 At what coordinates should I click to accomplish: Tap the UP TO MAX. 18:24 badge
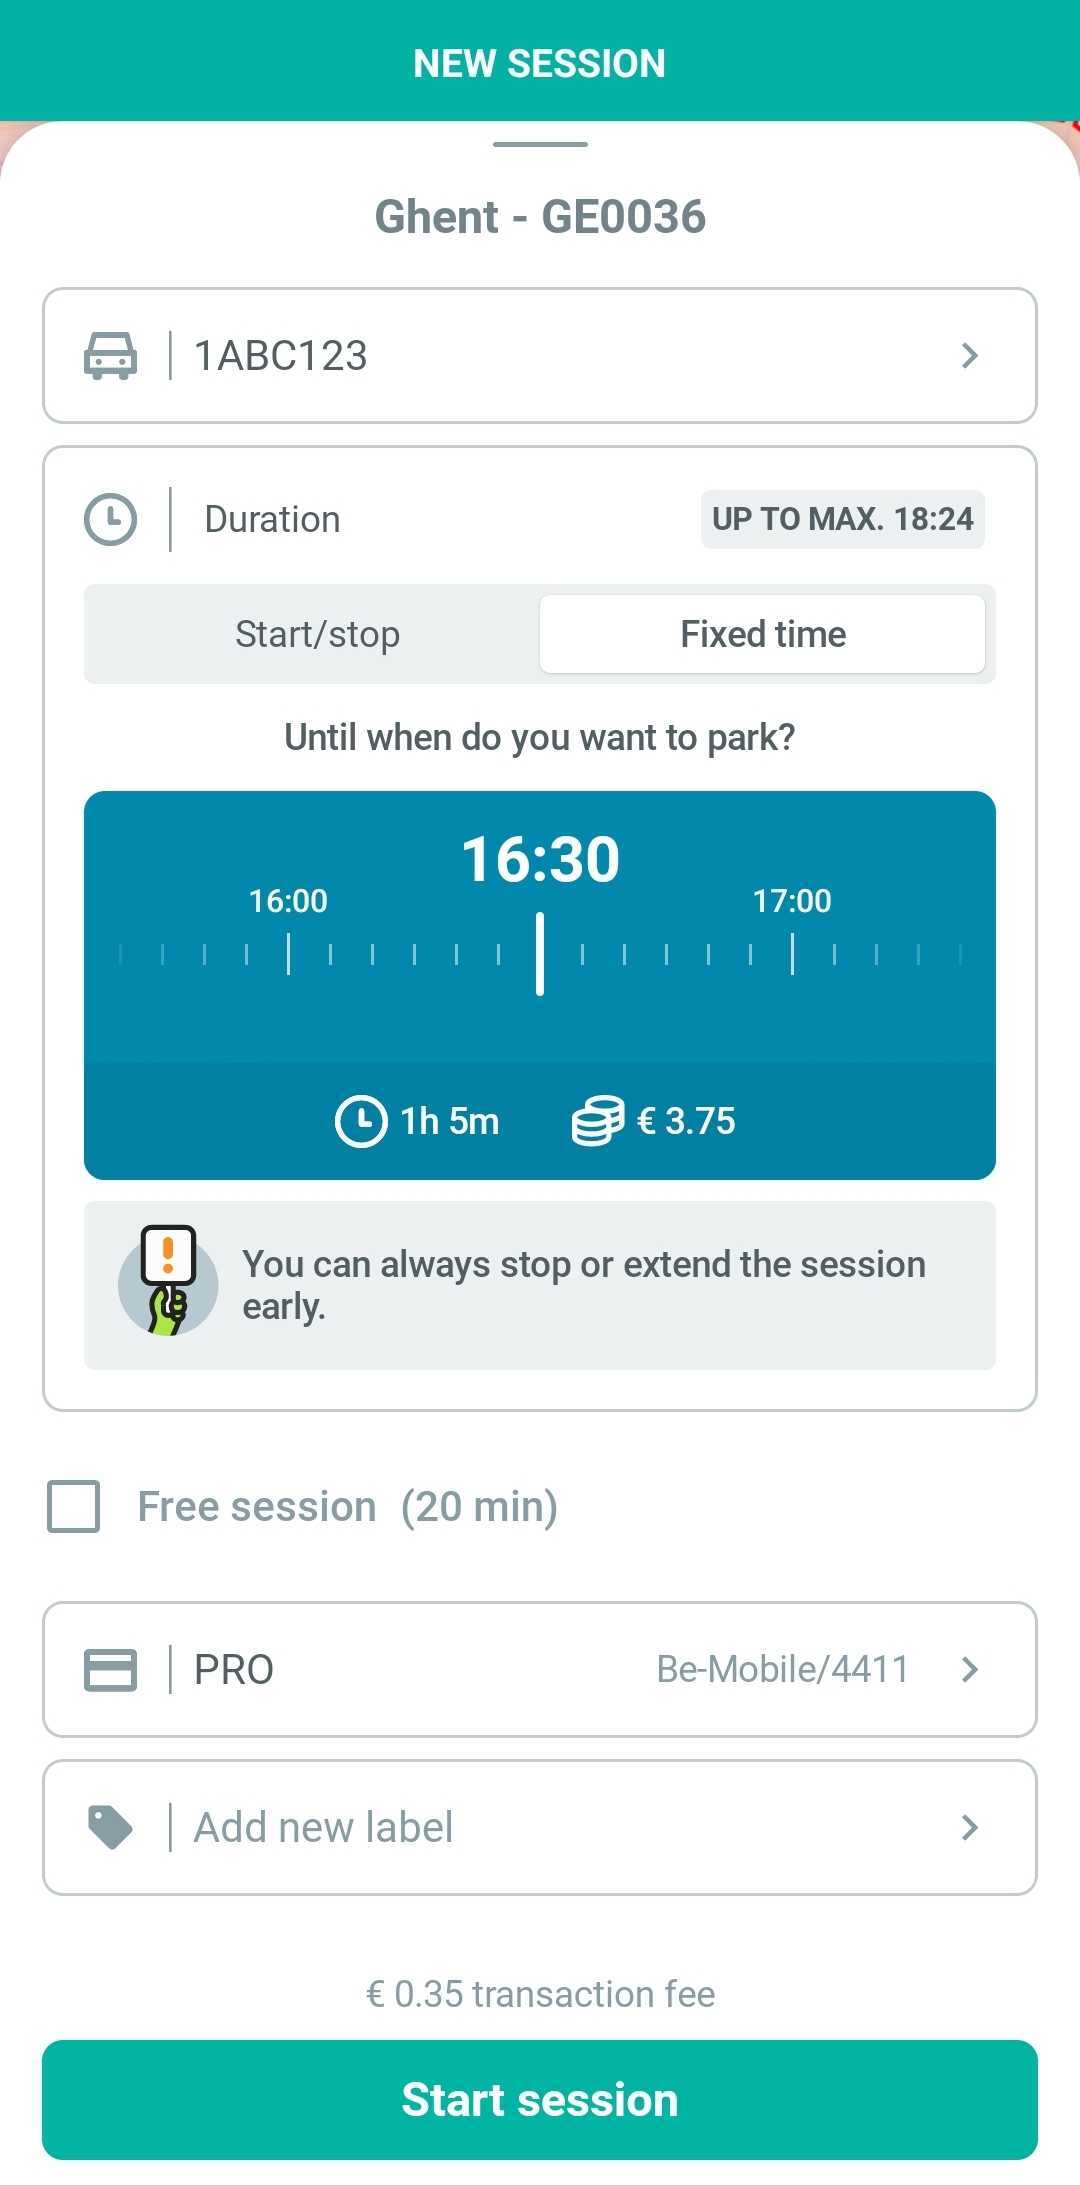[x=843, y=519]
